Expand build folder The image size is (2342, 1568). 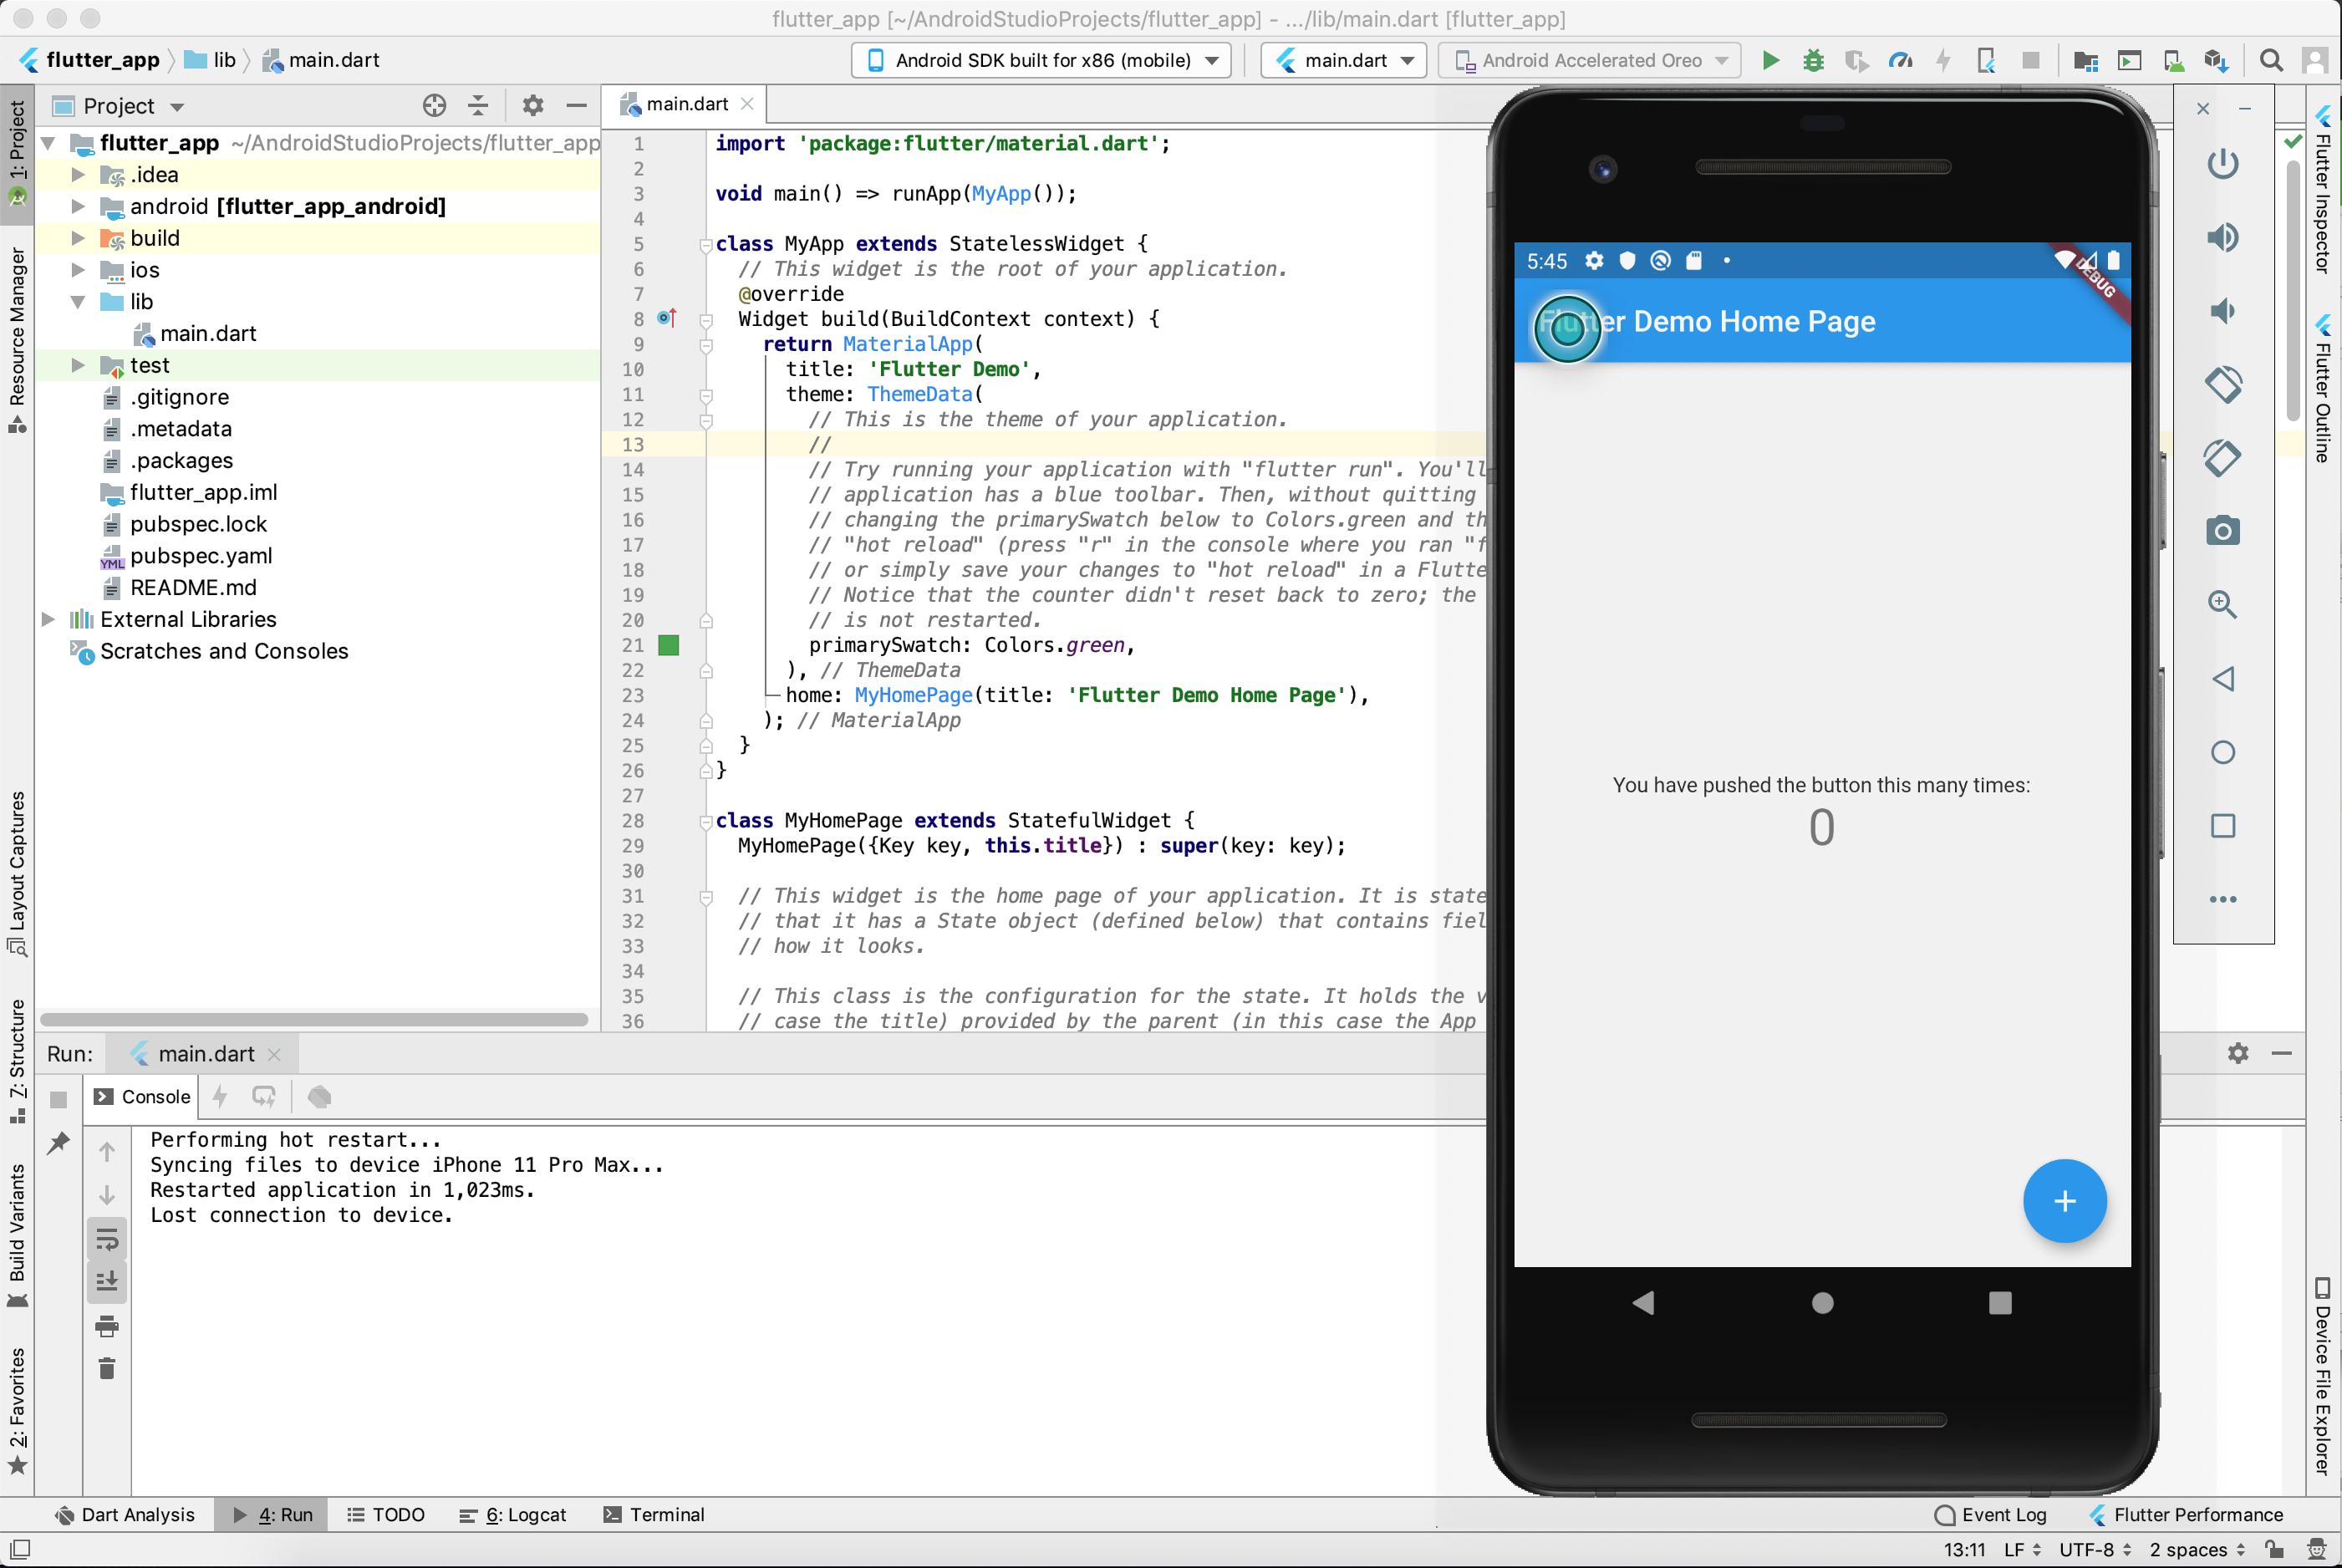pos(78,238)
